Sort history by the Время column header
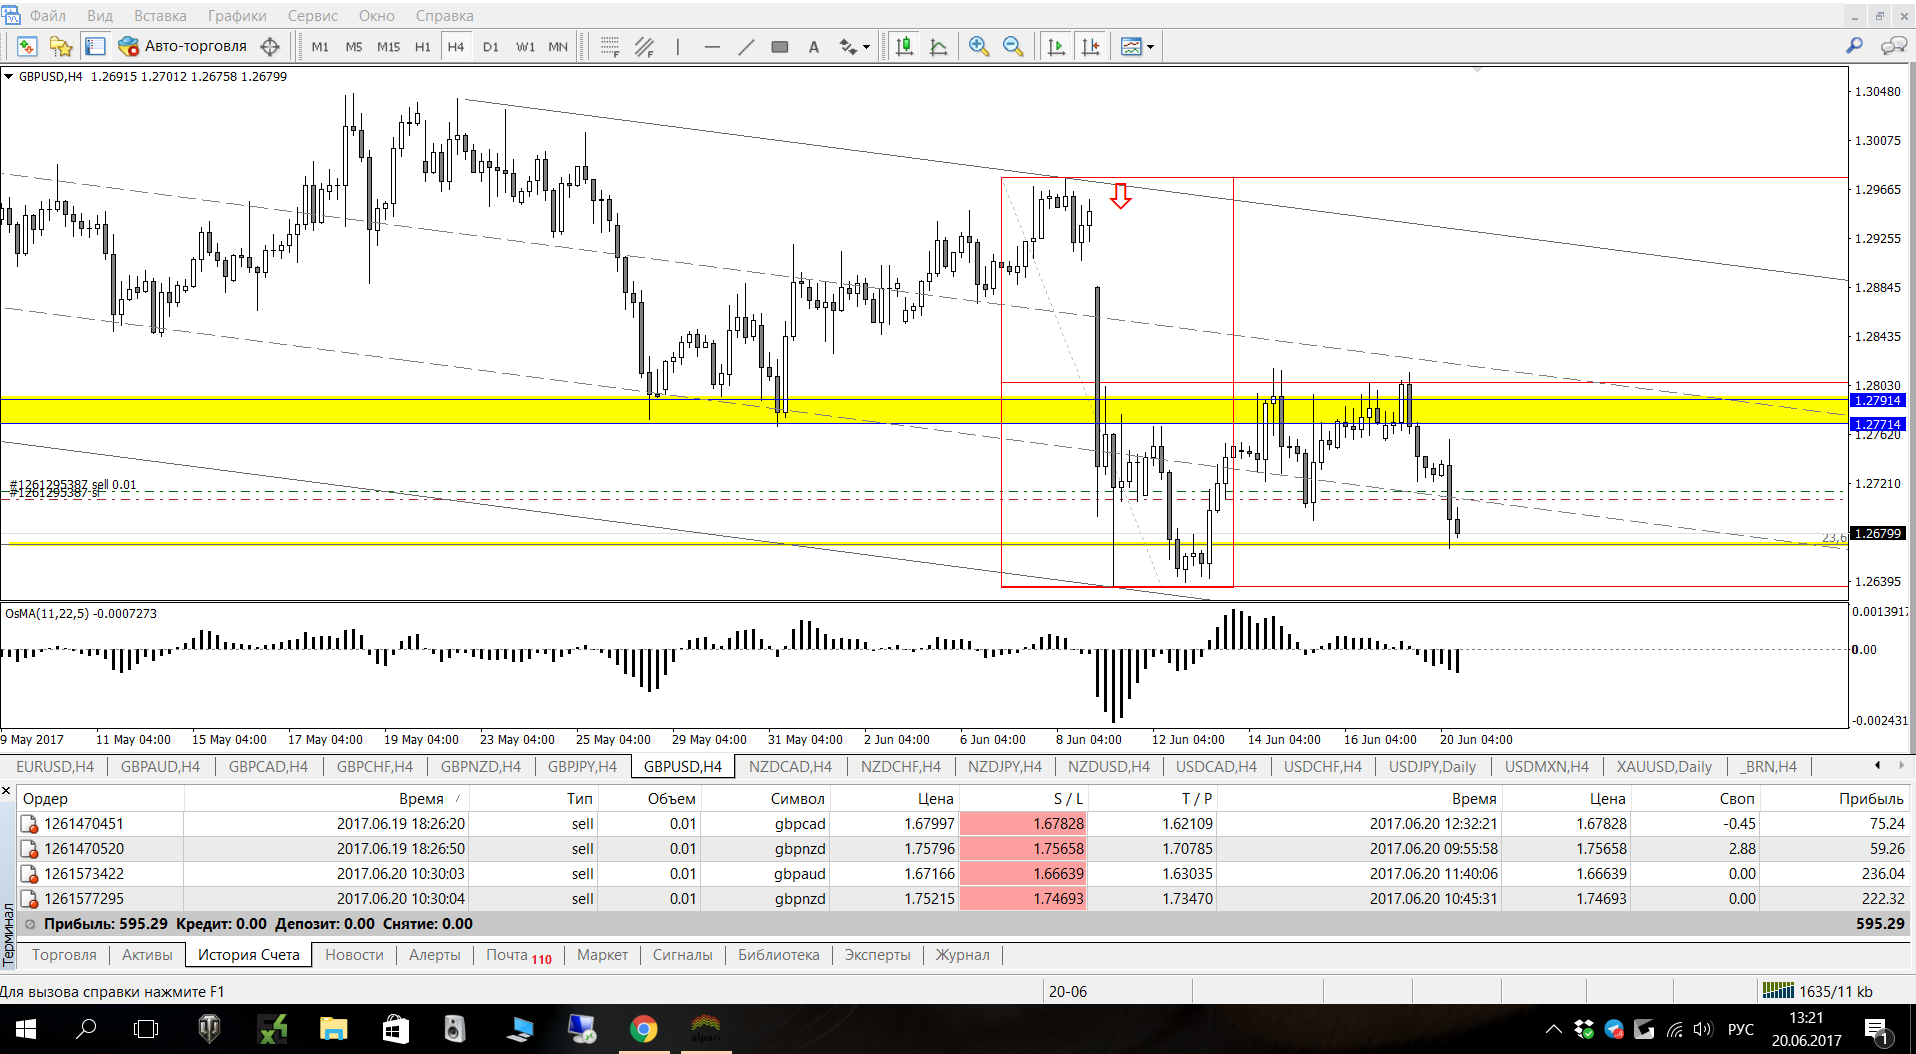This screenshot has width=1916, height=1054. [x=421, y=798]
